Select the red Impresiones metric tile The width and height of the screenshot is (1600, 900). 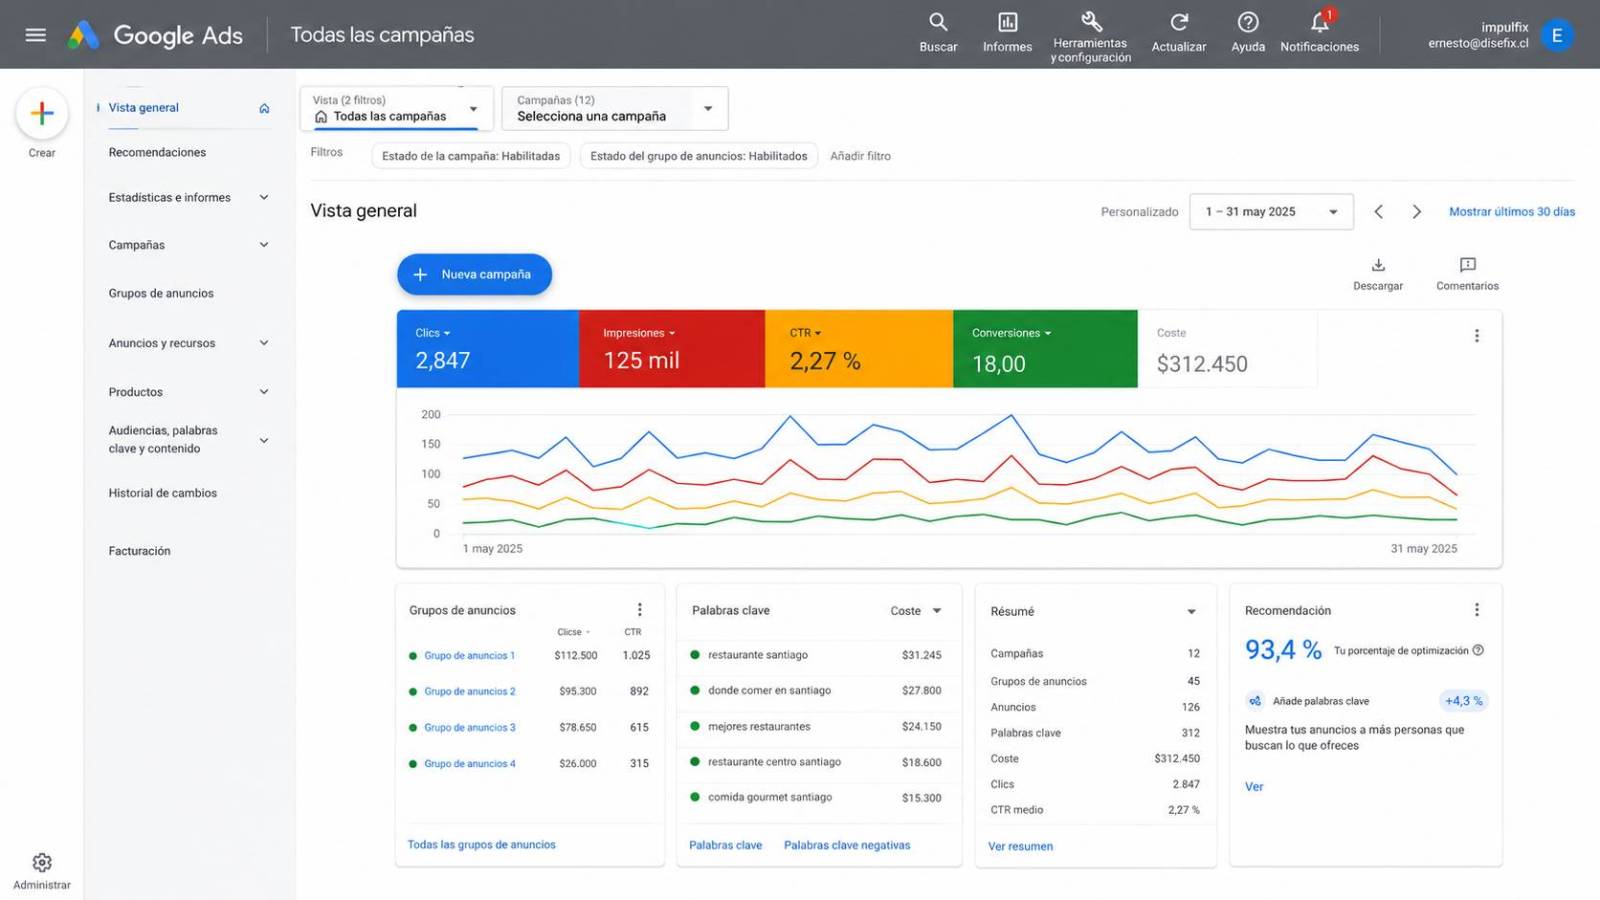pyautogui.click(x=672, y=349)
